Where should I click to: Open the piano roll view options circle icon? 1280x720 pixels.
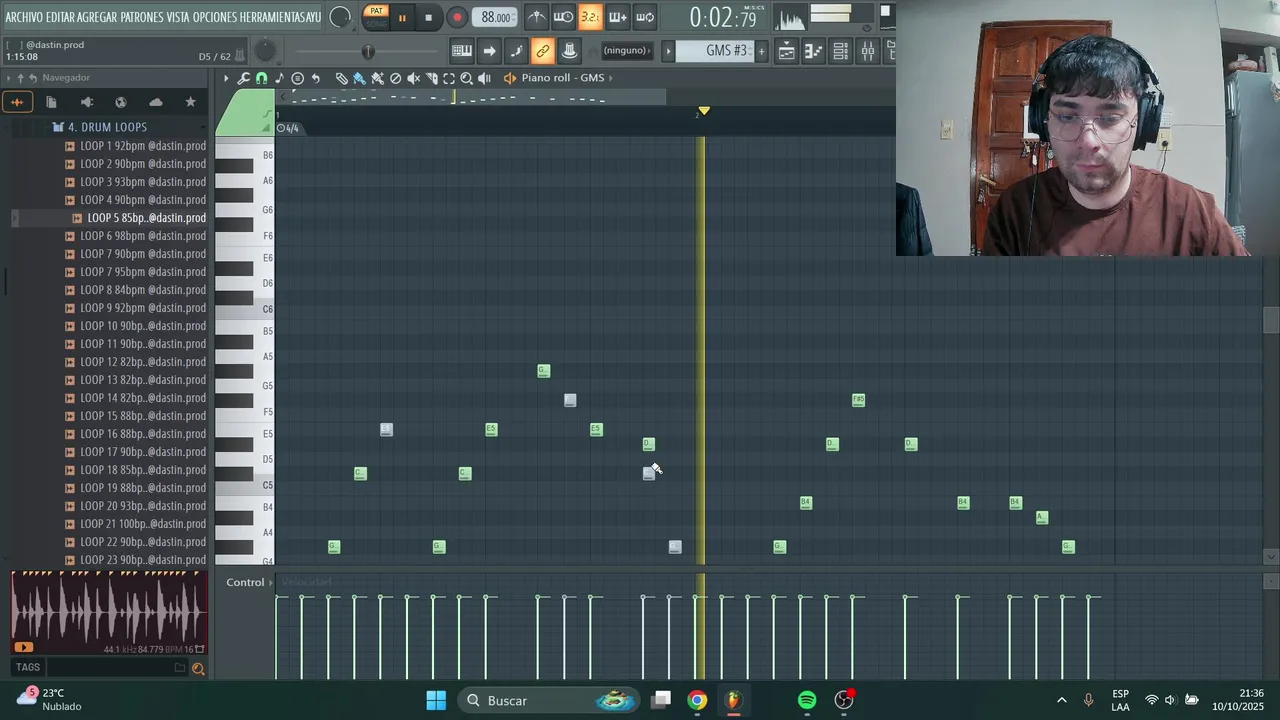click(x=297, y=78)
